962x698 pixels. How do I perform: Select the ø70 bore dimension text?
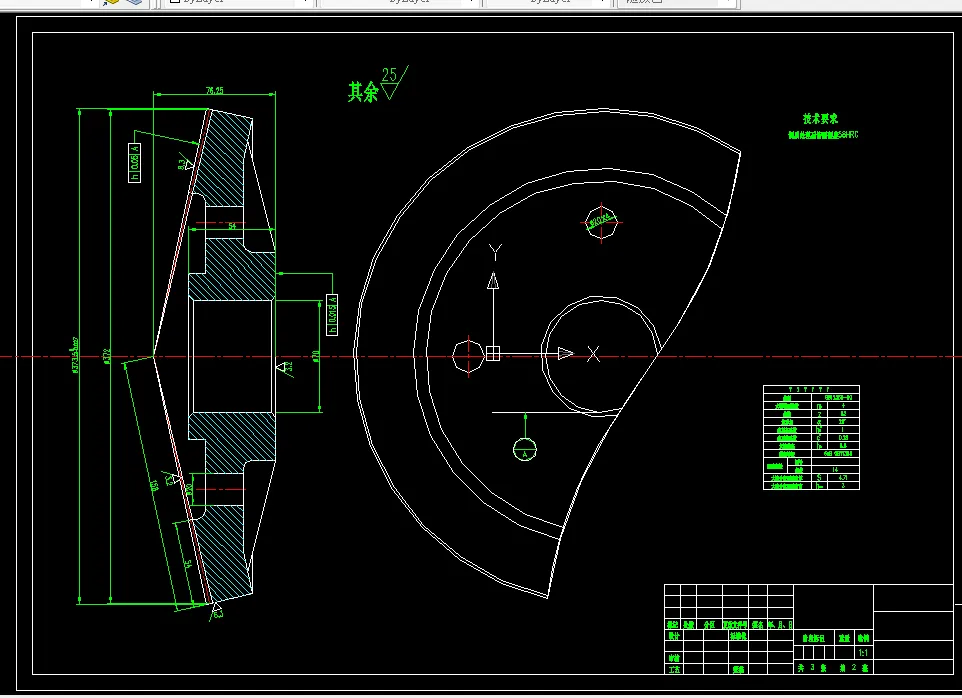[316, 356]
